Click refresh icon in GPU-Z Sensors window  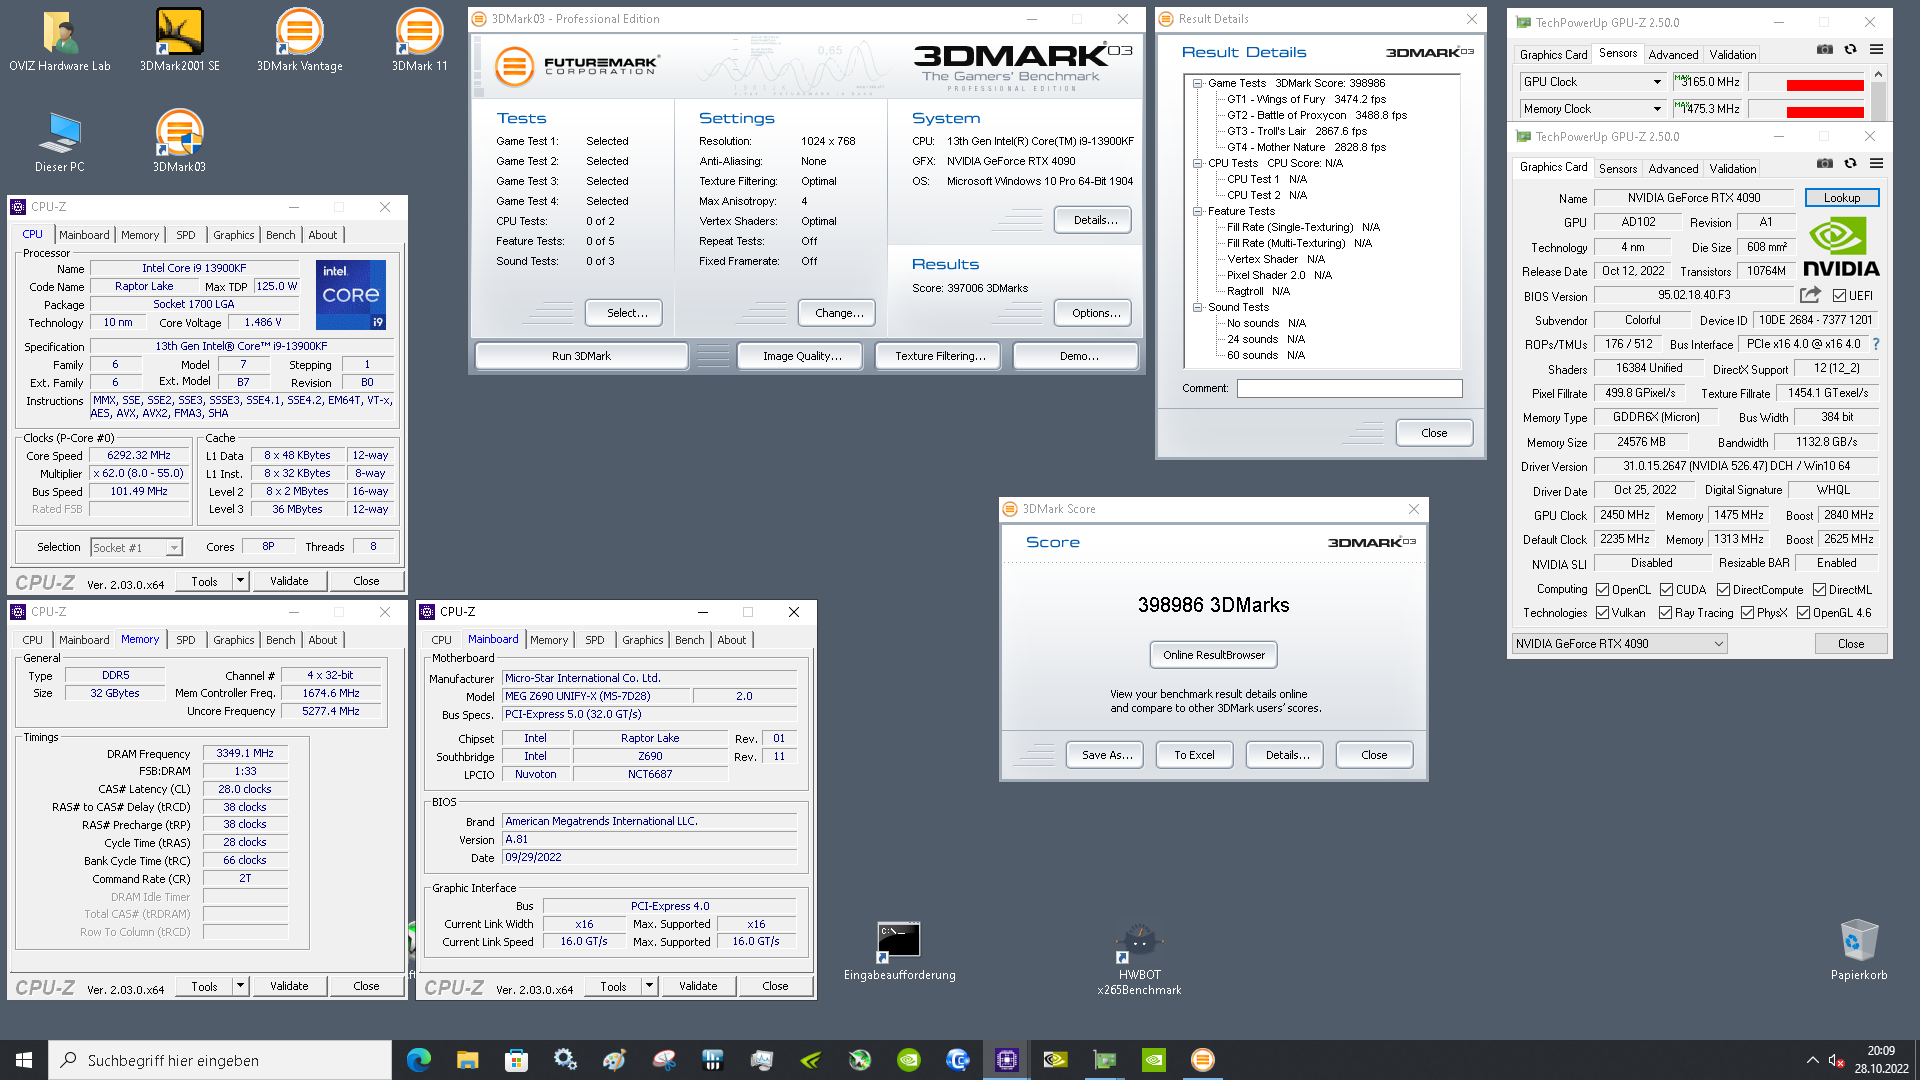(1850, 49)
